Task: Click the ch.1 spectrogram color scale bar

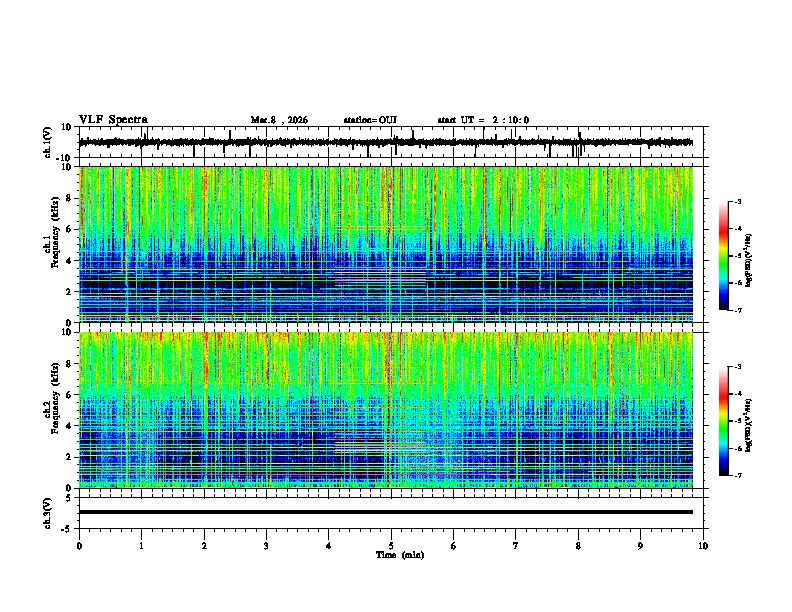Action: (x=724, y=256)
